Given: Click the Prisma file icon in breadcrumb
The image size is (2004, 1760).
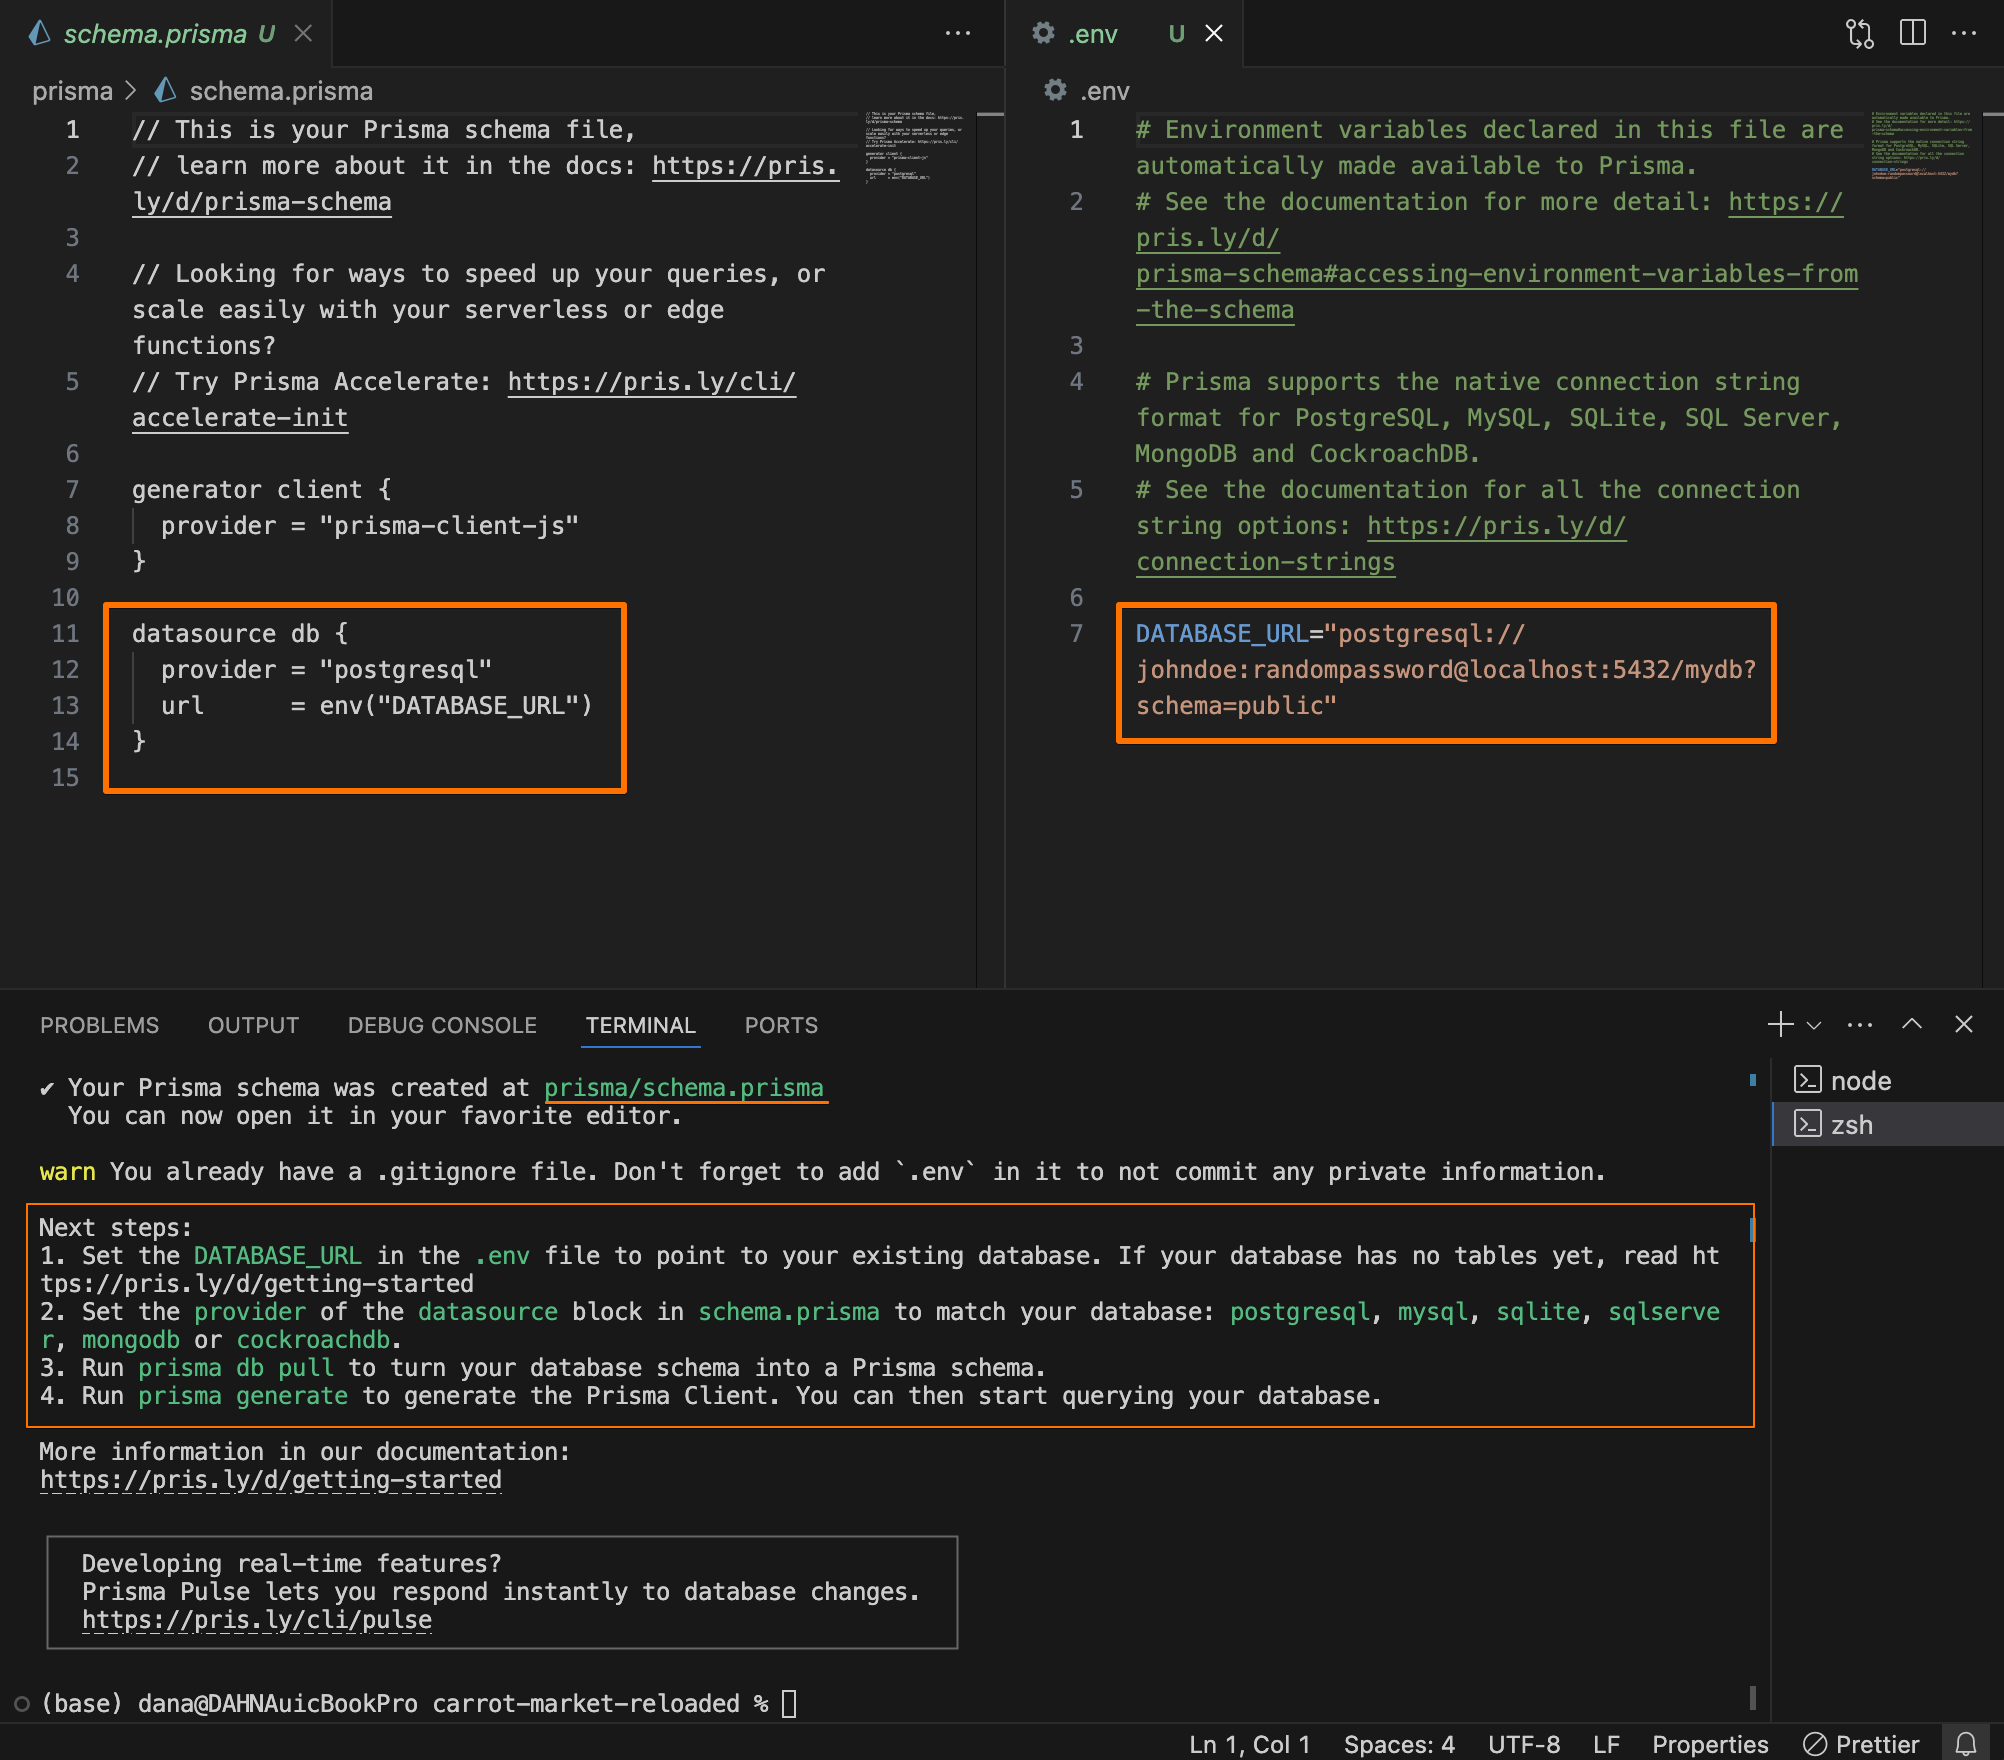Looking at the screenshot, I should (x=166, y=90).
